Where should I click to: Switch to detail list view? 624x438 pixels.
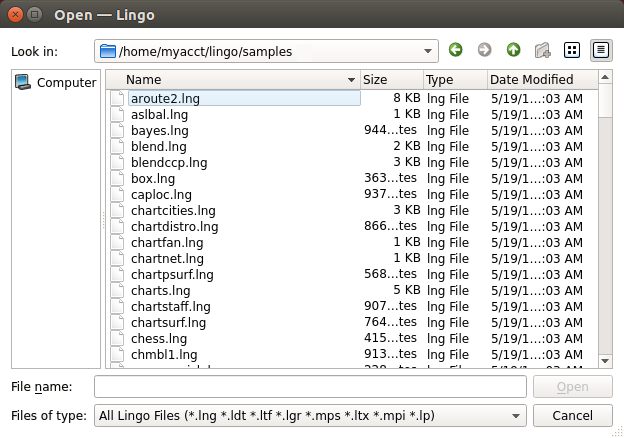[x=601, y=50]
